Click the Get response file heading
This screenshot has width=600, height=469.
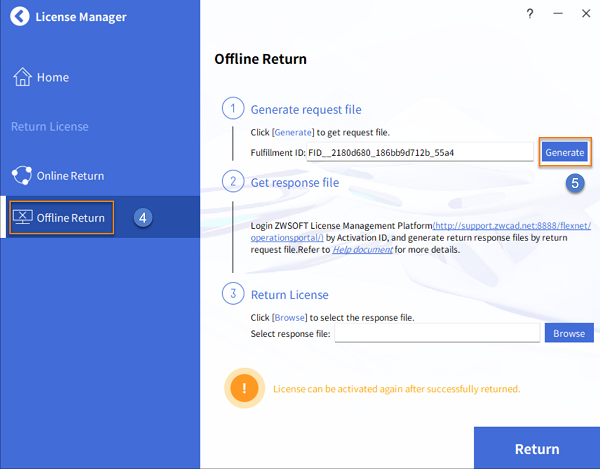pyautogui.click(x=295, y=183)
